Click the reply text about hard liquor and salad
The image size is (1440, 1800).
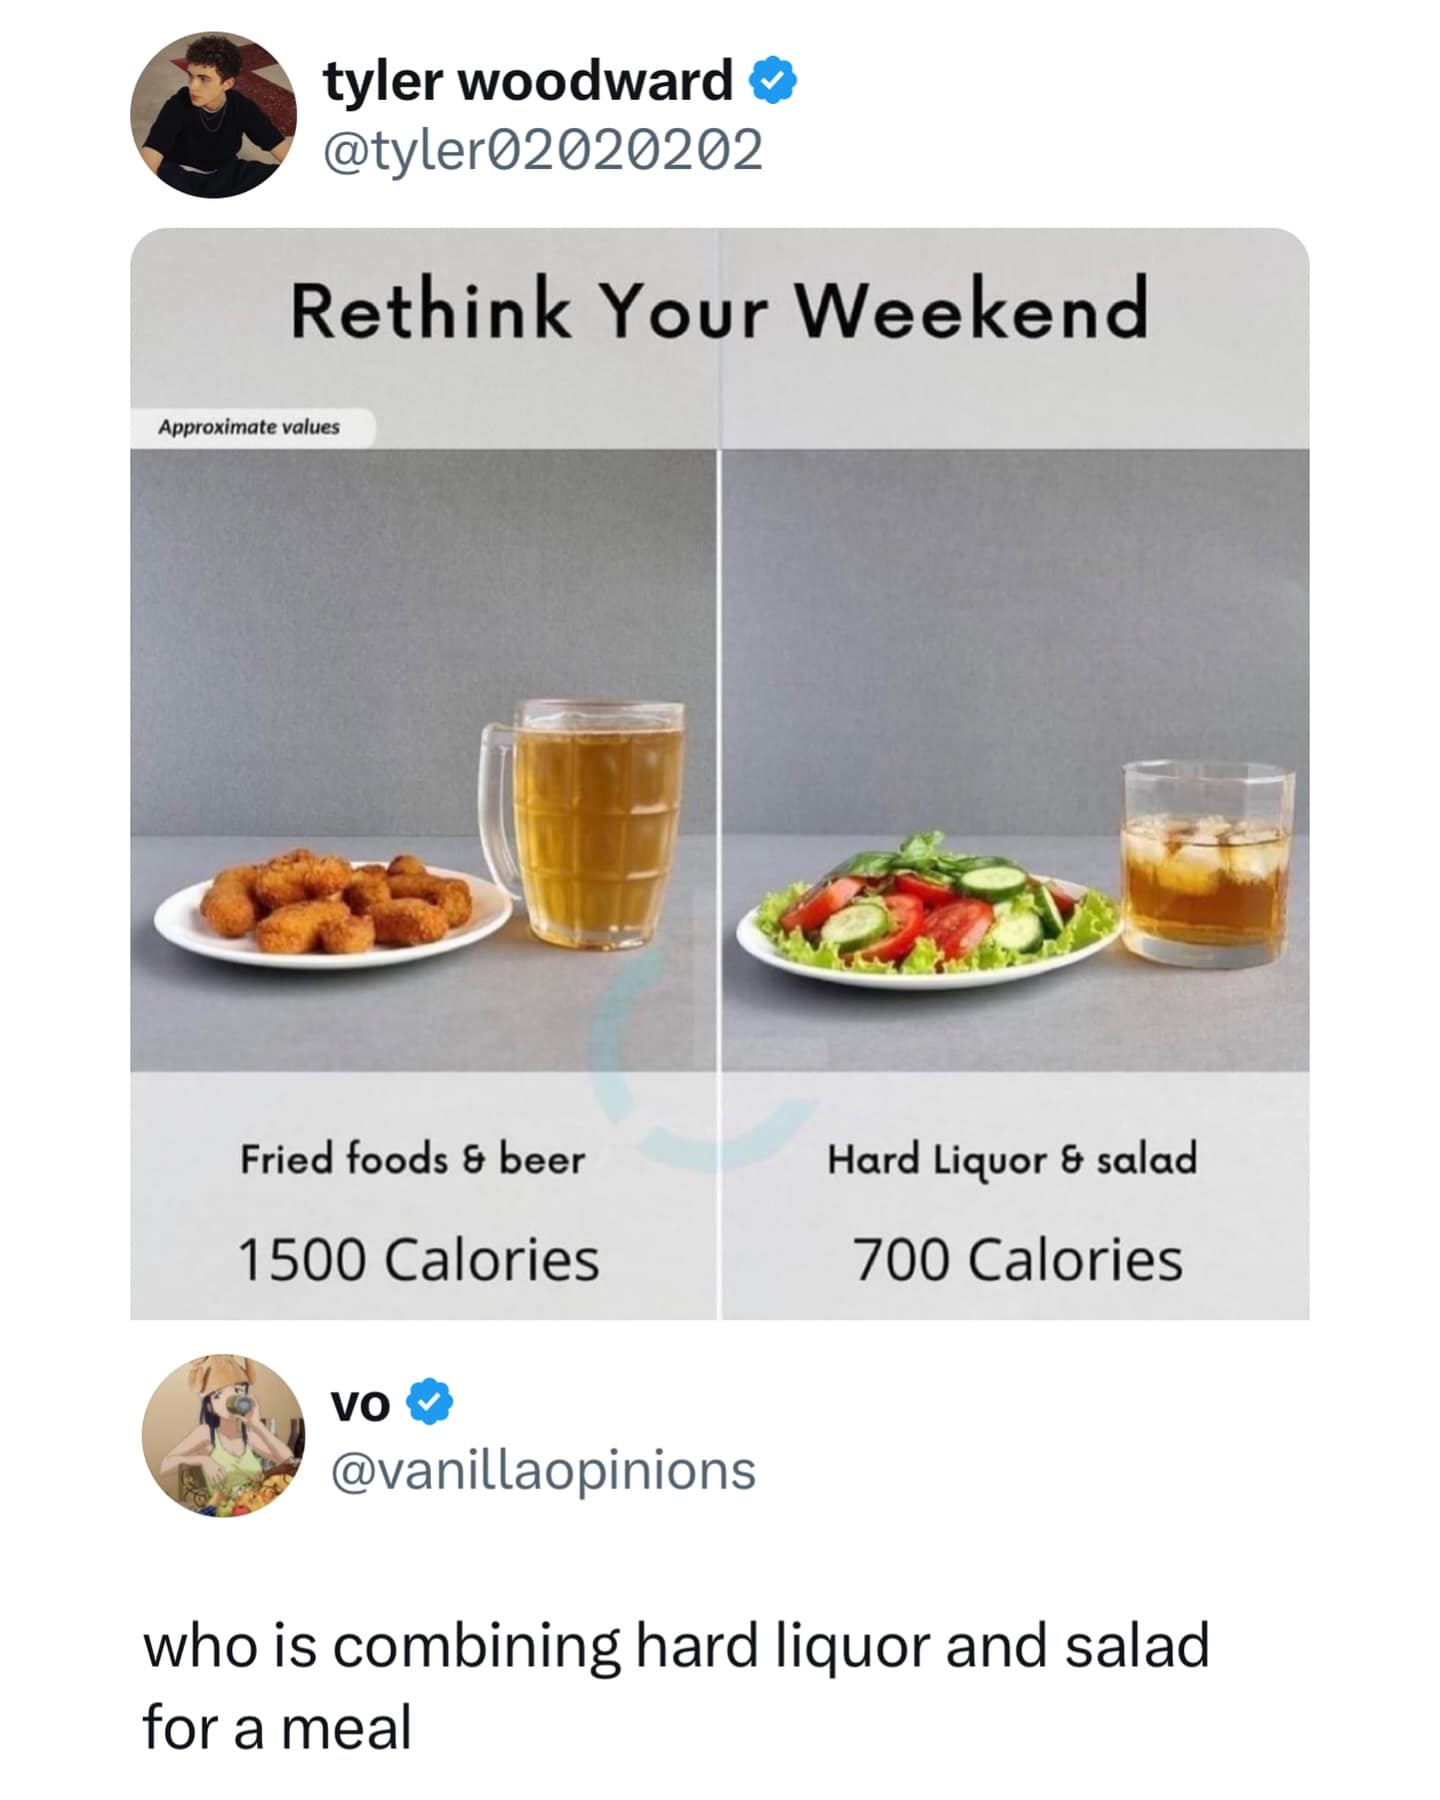pyautogui.click(x=676, y=1687)
